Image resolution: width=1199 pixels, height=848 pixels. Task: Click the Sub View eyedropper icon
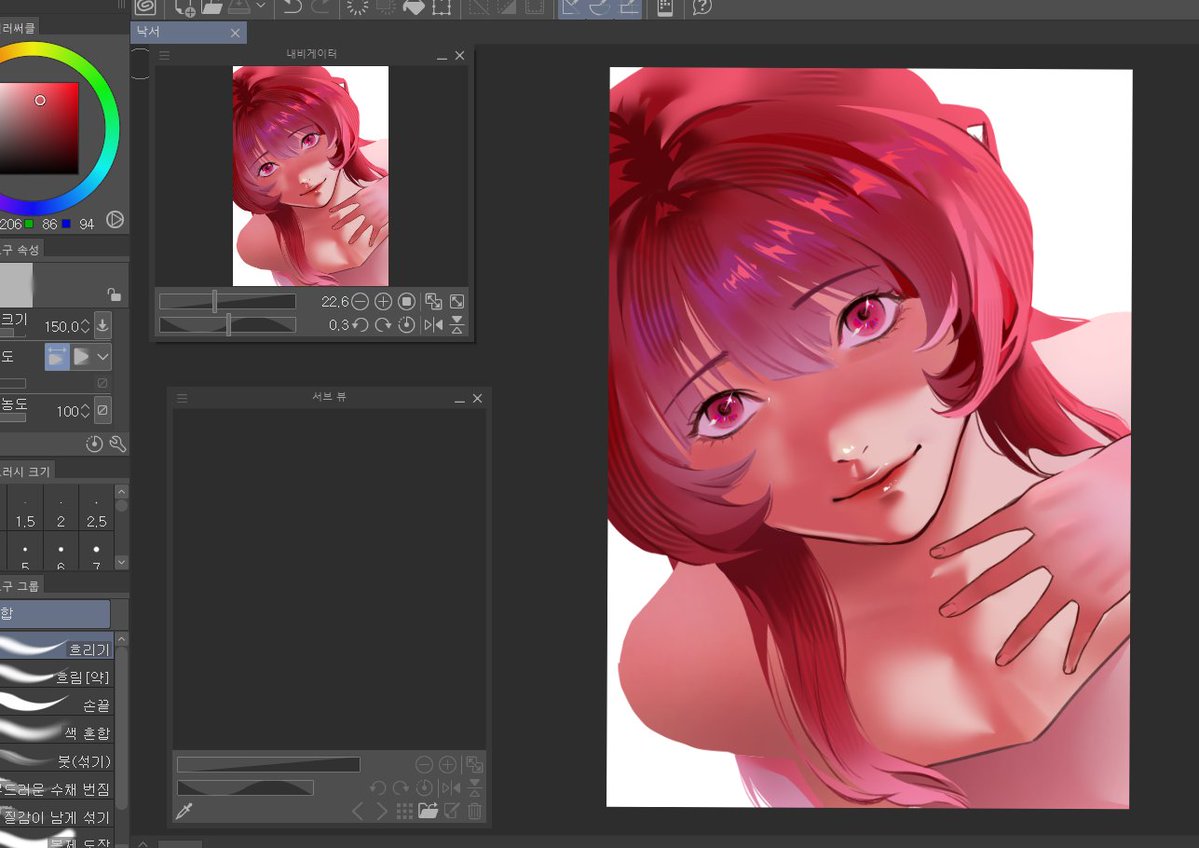(x=184, y=811)
